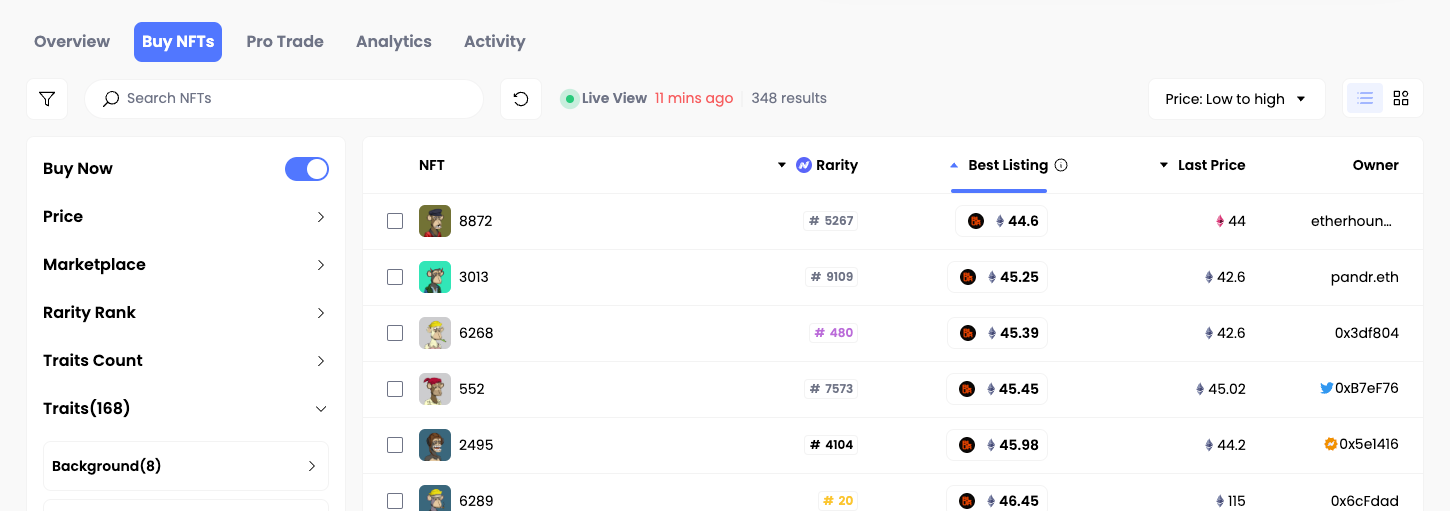
Task: Click rarity rank badge # 7573
Action: (x=831, y=389)
